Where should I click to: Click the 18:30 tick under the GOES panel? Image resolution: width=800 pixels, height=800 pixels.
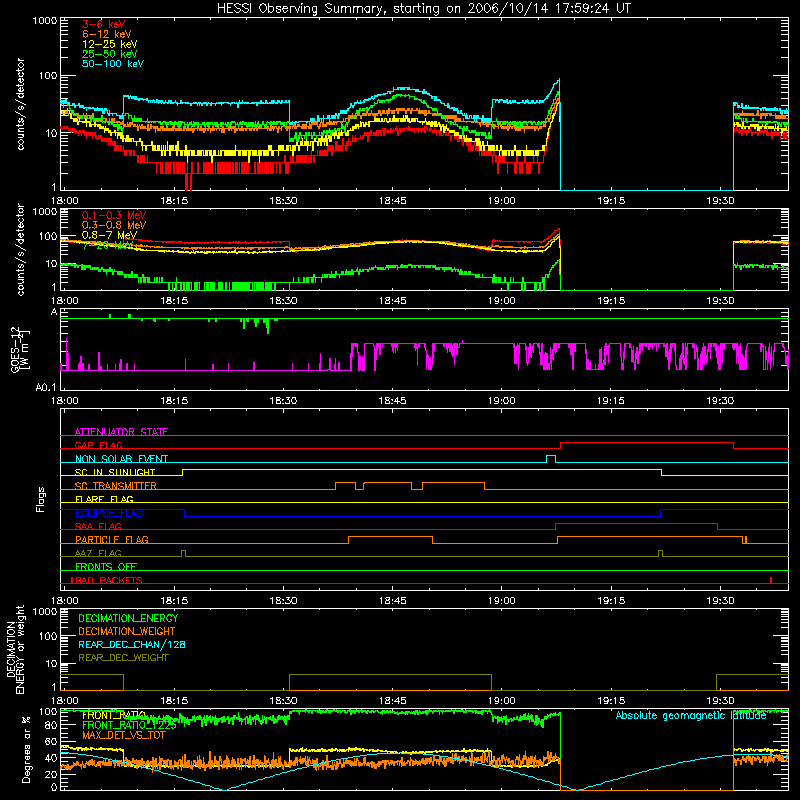(283, 401)
